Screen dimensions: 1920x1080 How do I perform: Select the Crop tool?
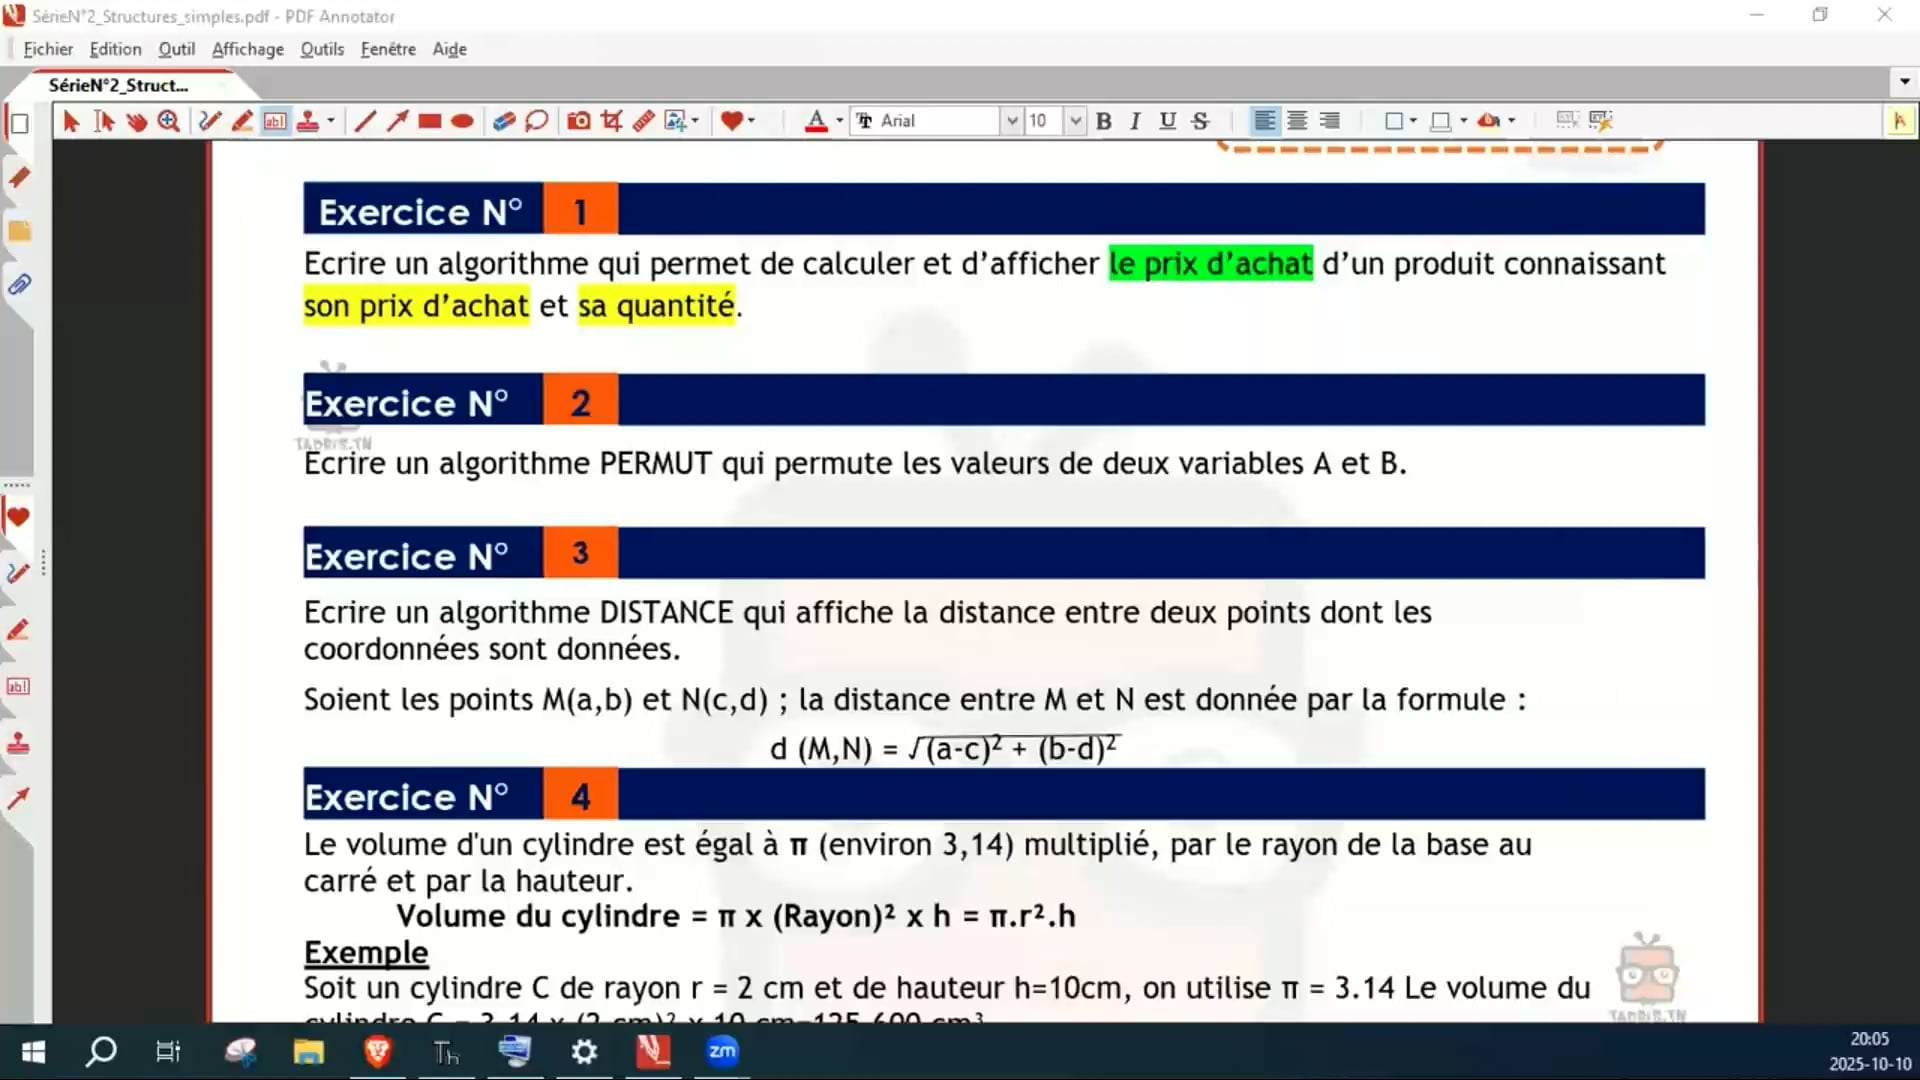tap(611, 121)
